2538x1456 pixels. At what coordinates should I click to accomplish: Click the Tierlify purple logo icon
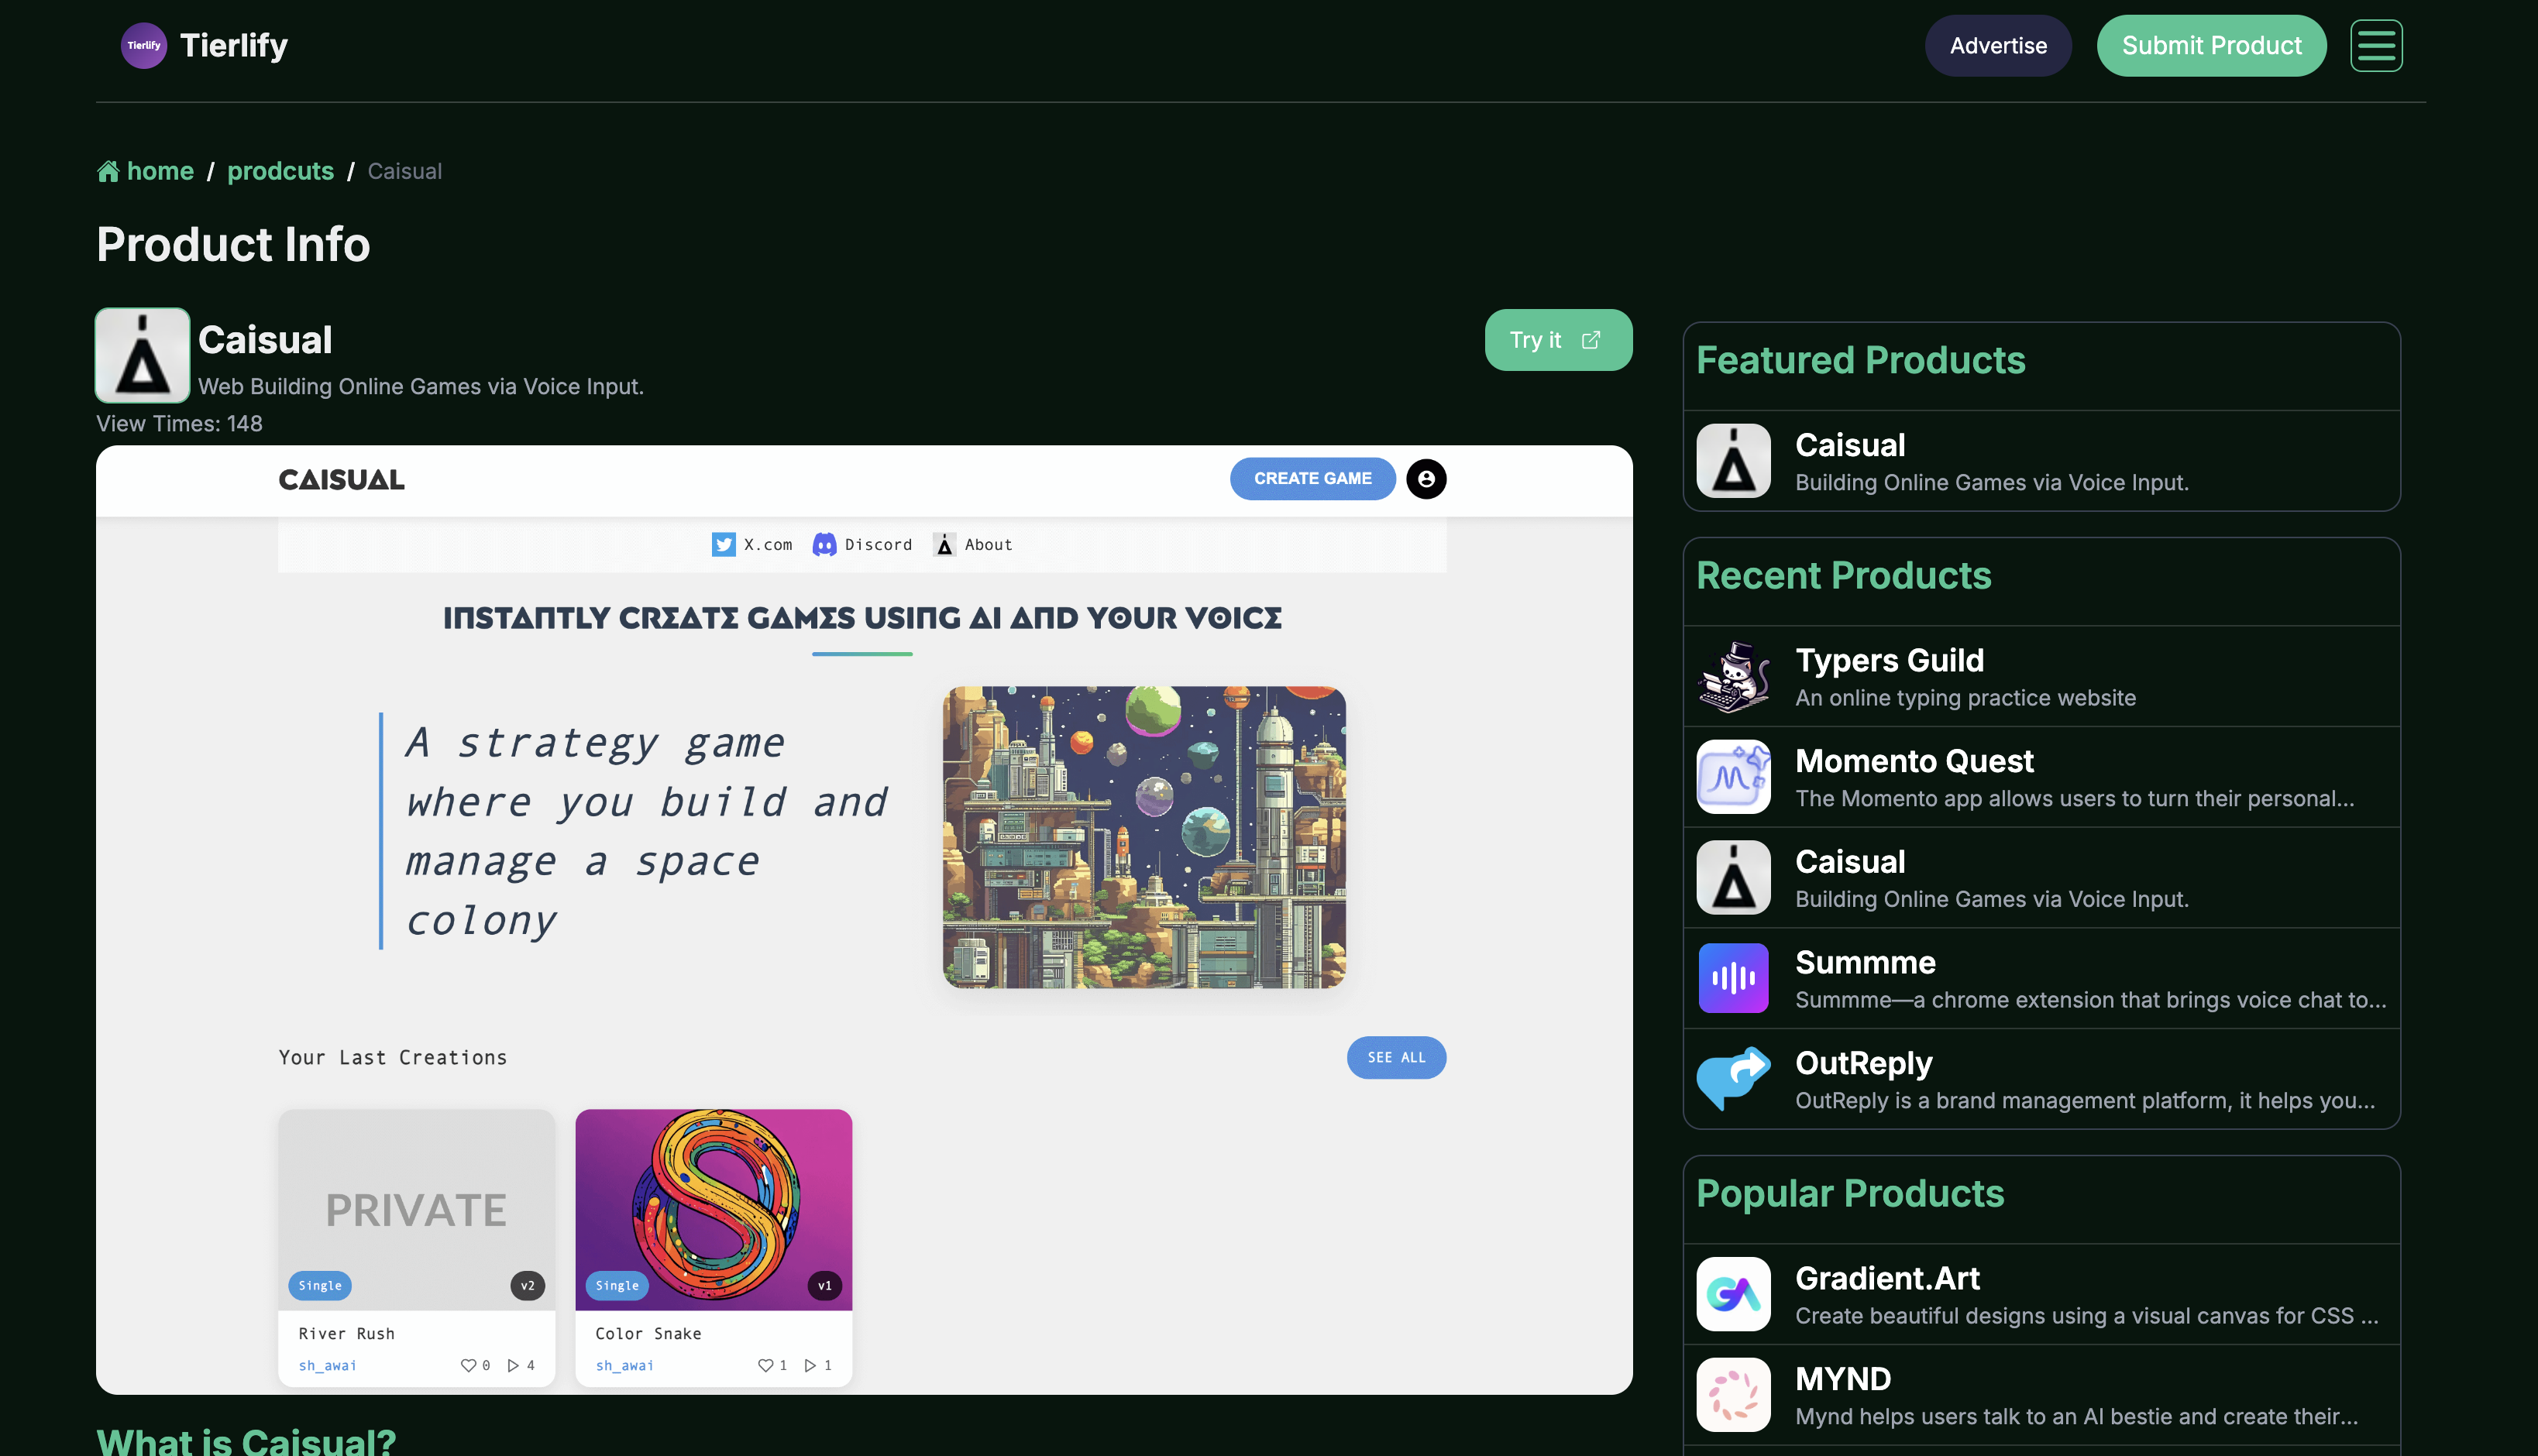[x=143, y=46]
